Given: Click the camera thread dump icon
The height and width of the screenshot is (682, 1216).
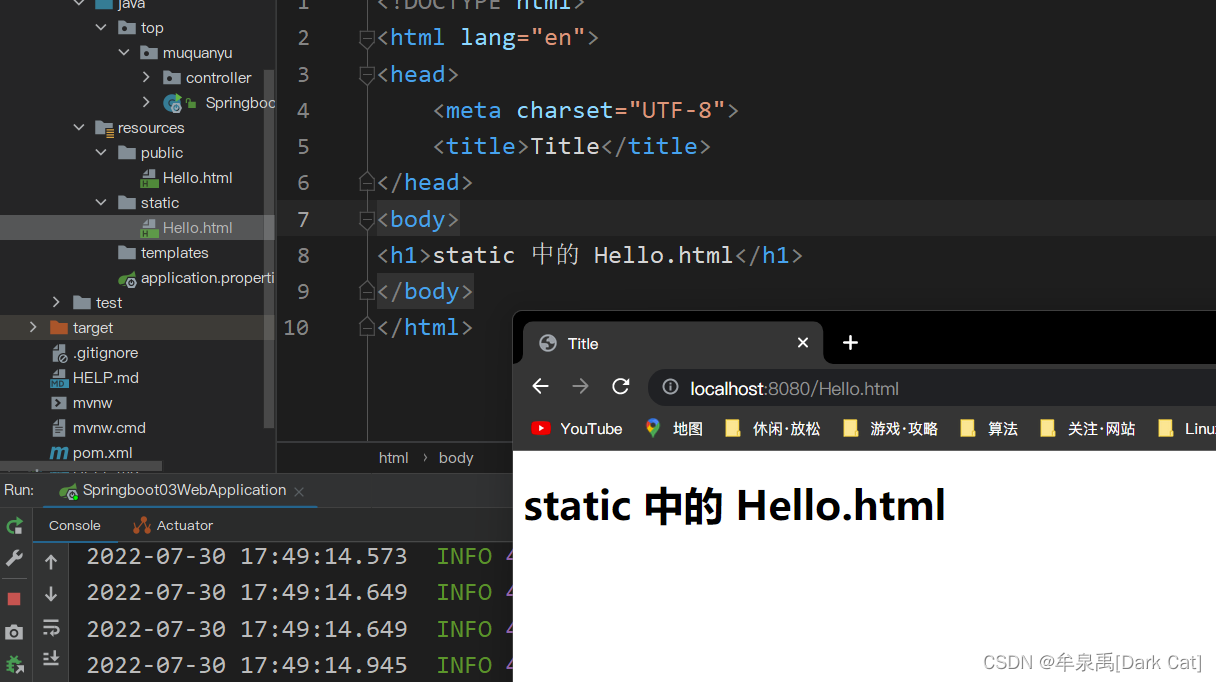Looking at the screenshot, I should point(14,632).
